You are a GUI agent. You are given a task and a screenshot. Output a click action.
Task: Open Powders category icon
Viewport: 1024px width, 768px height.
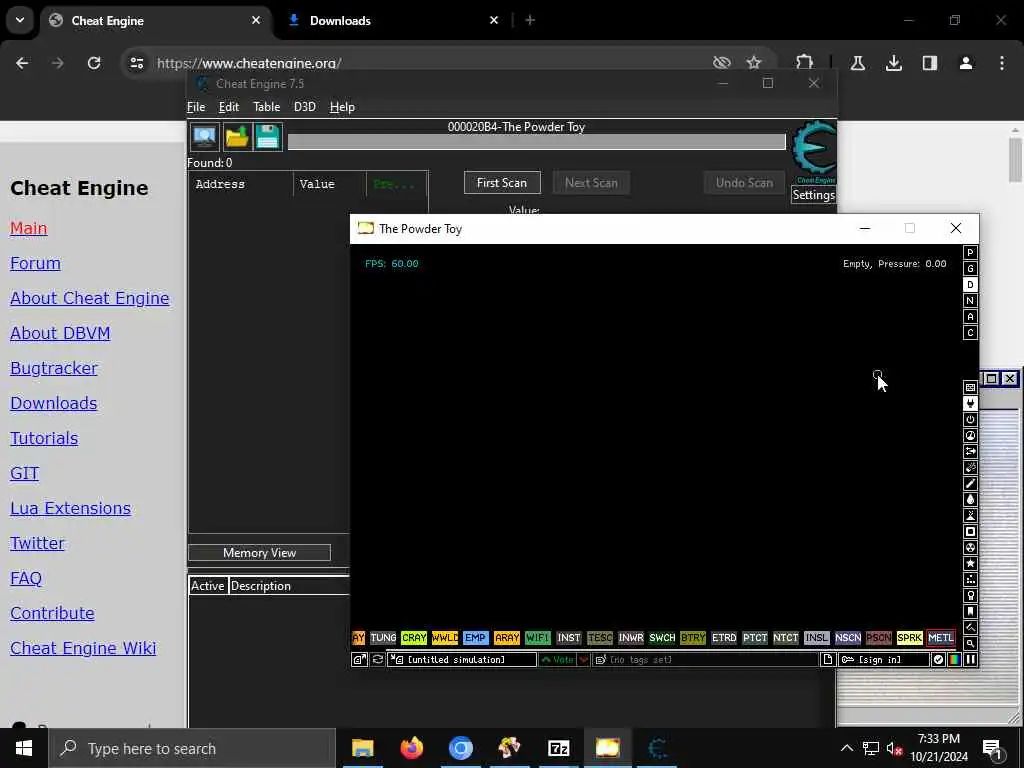tap(970, 515)
